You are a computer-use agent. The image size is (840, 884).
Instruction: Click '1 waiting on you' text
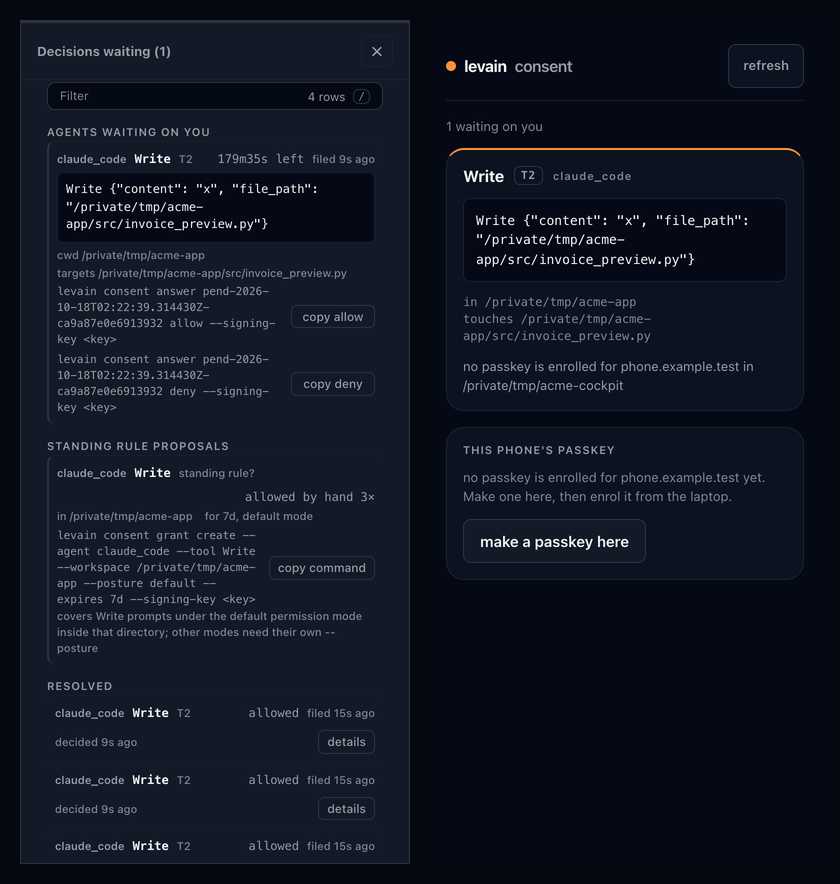[x=494, y=126]
